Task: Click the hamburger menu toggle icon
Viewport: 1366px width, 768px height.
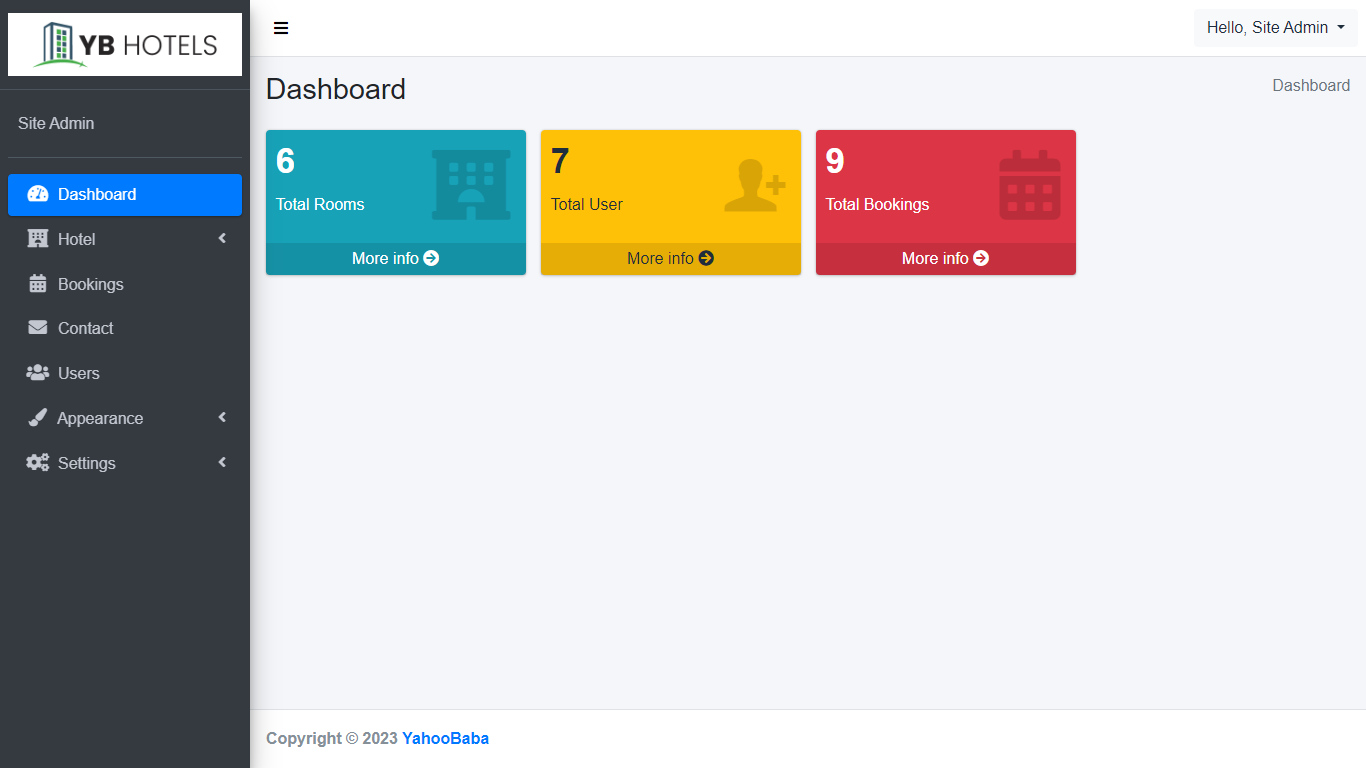Action: point(281,28)
